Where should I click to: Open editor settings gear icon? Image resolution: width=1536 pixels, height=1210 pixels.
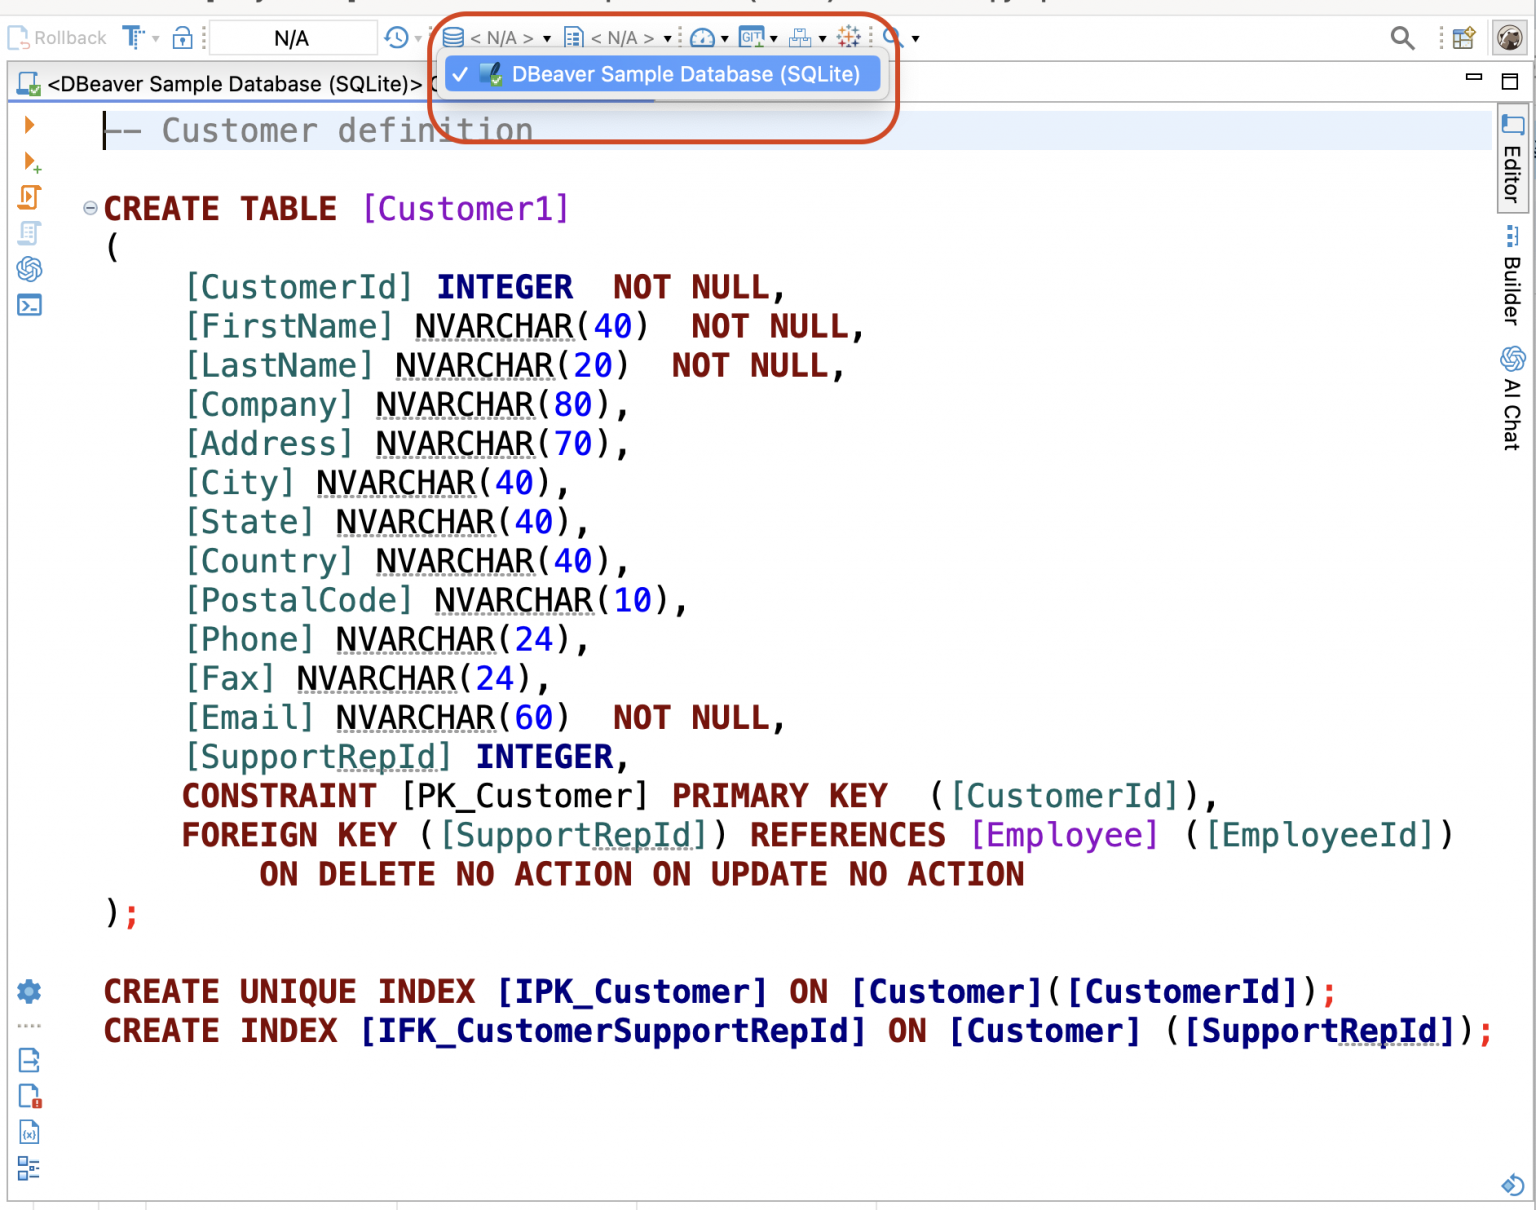[29, 991]
